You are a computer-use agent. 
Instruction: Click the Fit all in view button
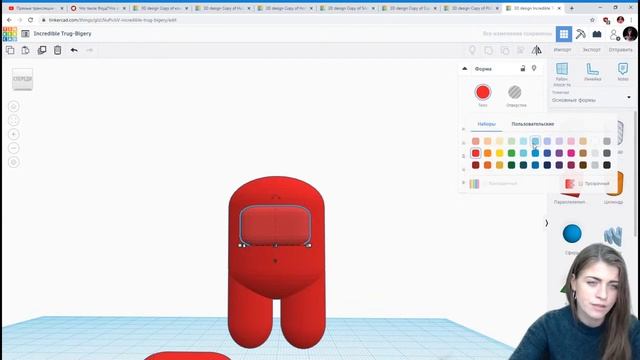click(13, 120)
